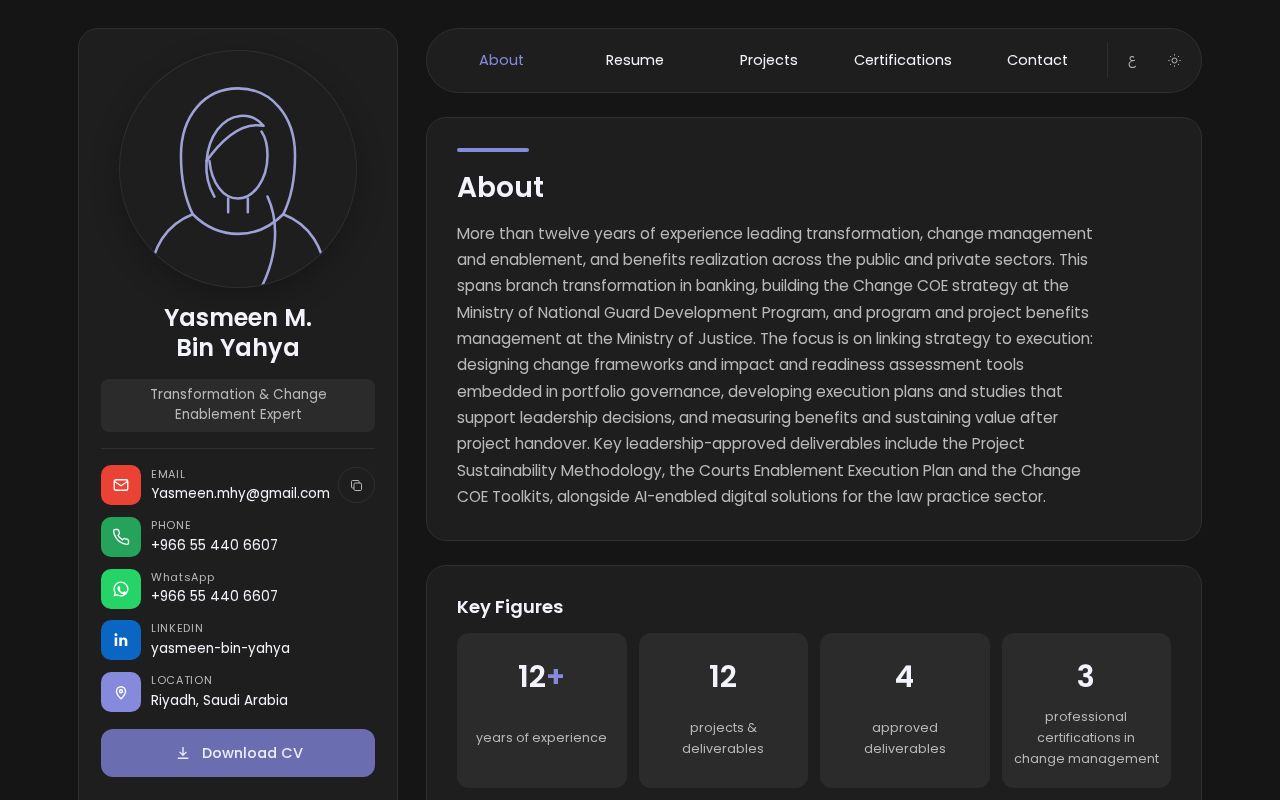Click the profile avatar illustration
Screen dimensions: 1280x800
click(238, 169)
